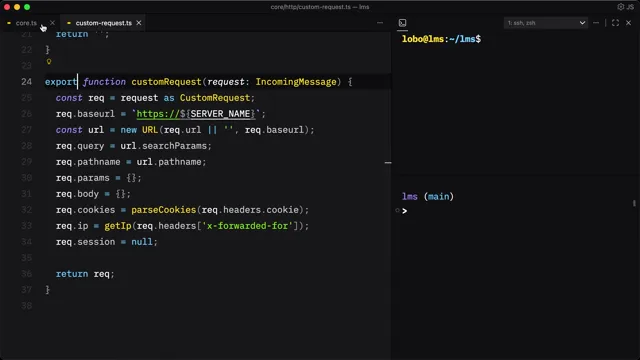Viewport: 640px width, 360px height.
Task: Click the IncomingMessage type annotation
Action: 296,82
